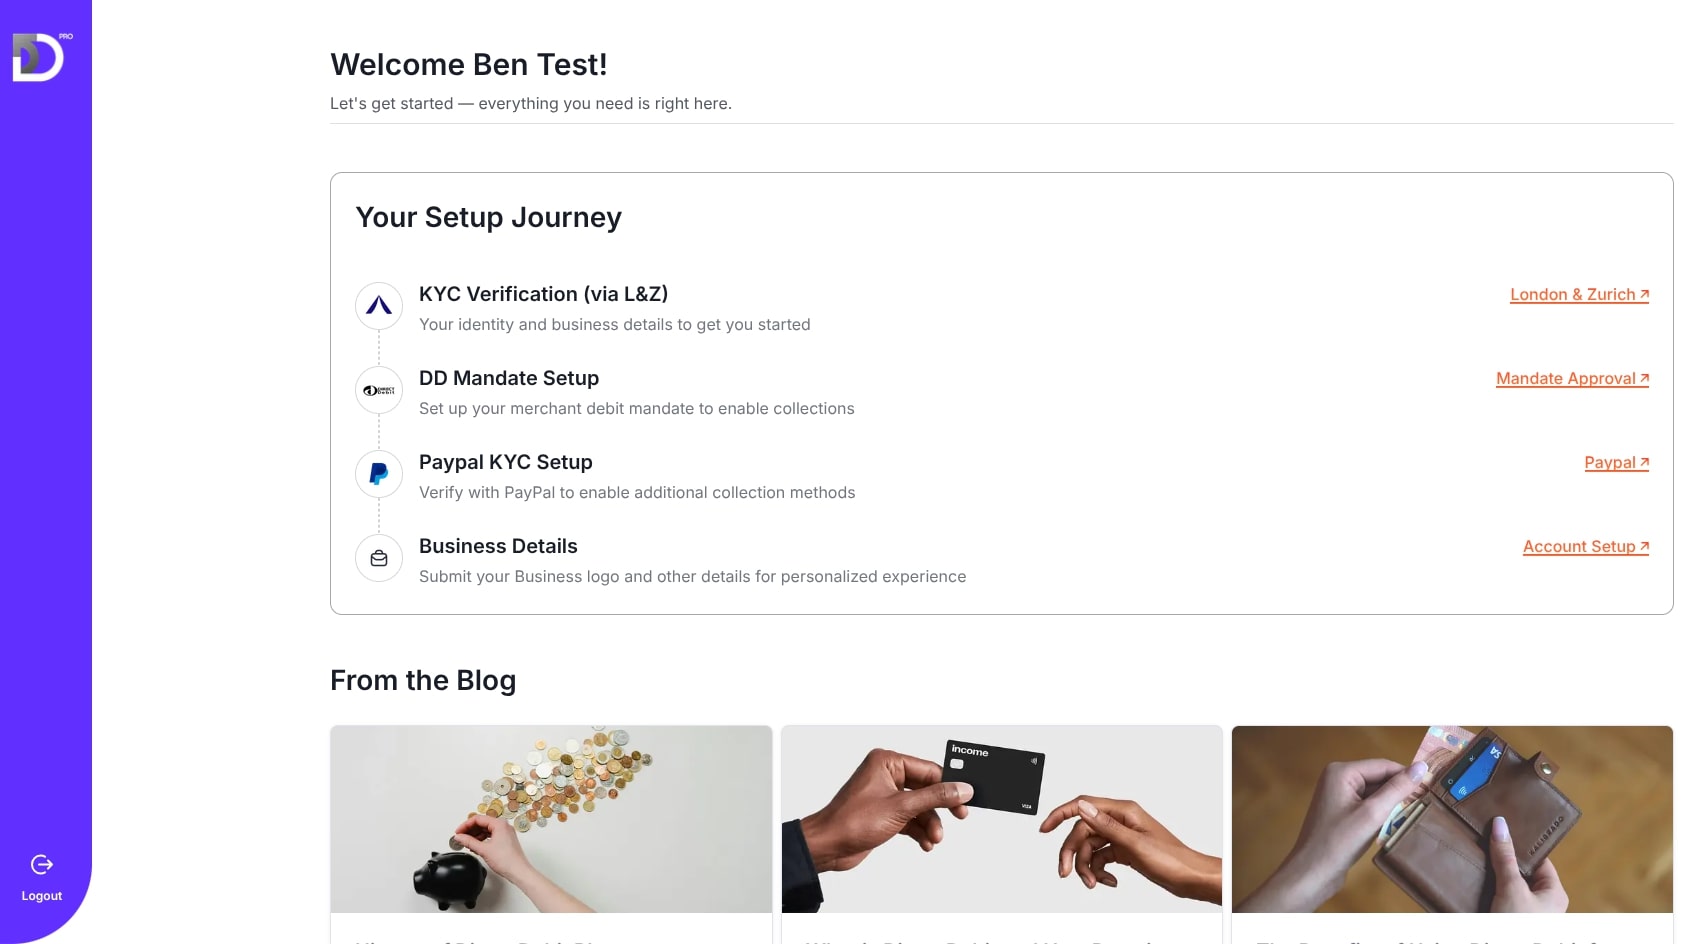Viewport: 1689px width, 944px height.
Task: Click the DD Pro logo in sidebar
Action: click(x=42, y=57)
